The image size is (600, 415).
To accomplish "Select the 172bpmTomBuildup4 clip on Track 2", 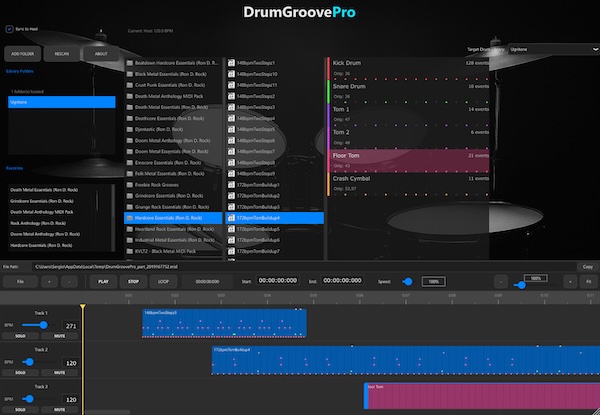I will (406, 360).
